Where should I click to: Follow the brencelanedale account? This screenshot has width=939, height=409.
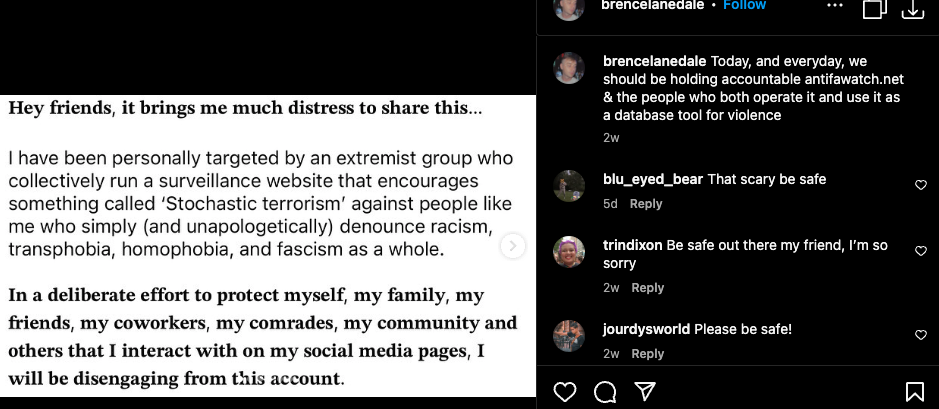(744, 5)
